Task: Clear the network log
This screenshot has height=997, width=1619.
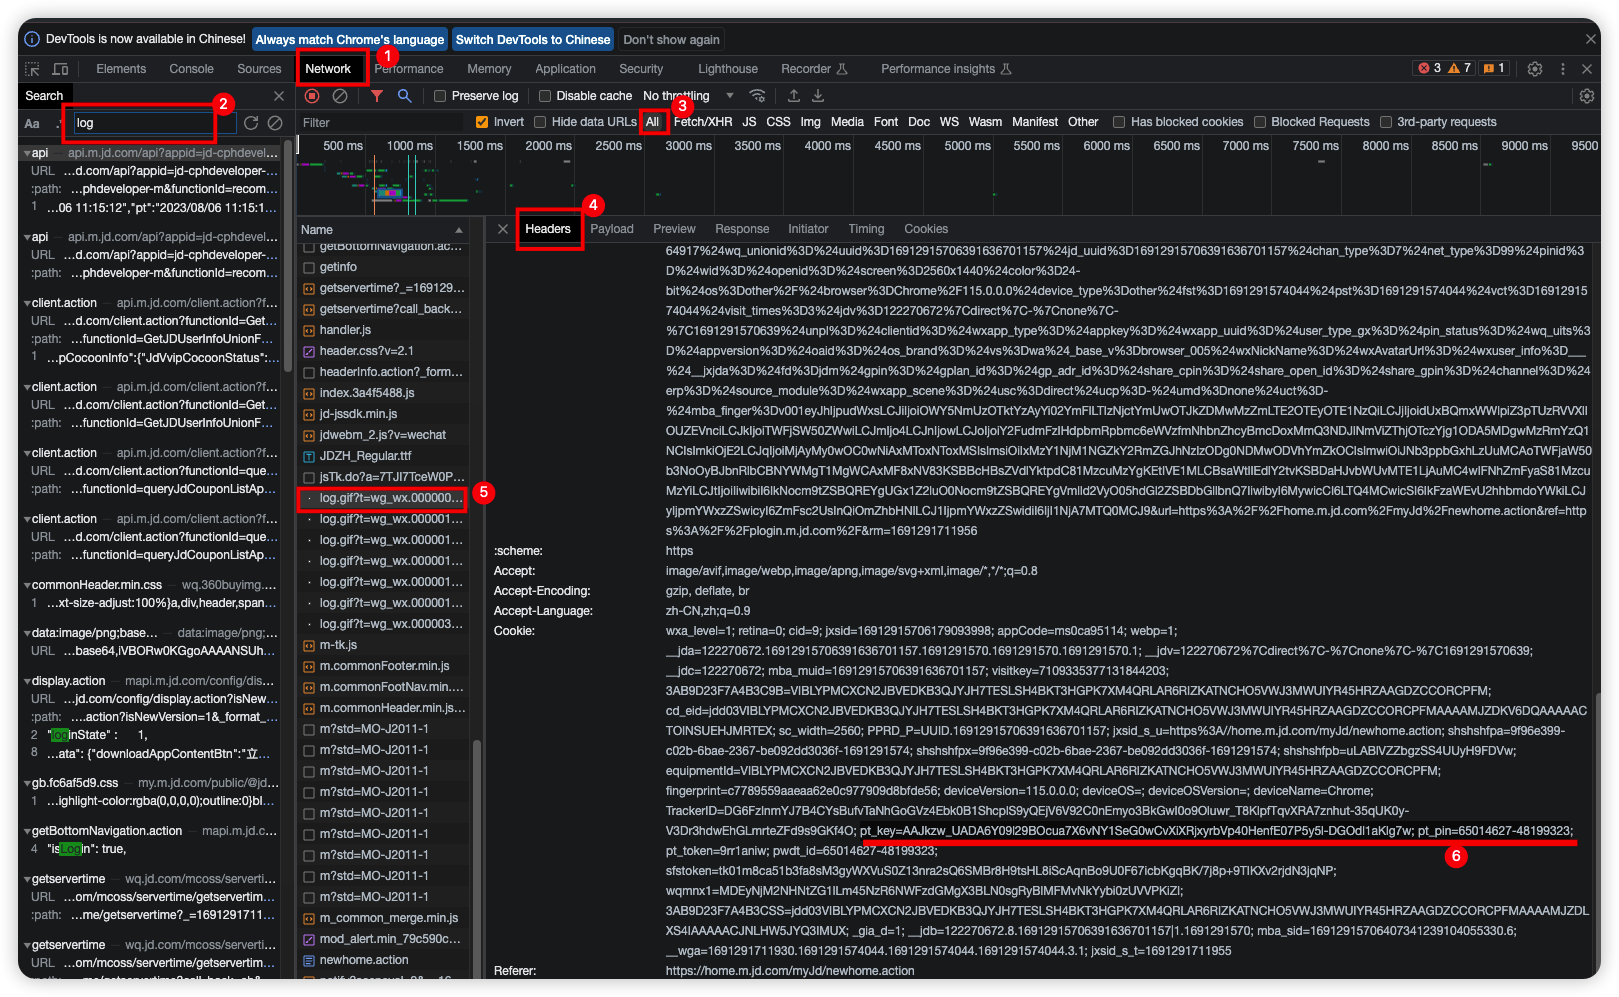Action: click(340, 96)
